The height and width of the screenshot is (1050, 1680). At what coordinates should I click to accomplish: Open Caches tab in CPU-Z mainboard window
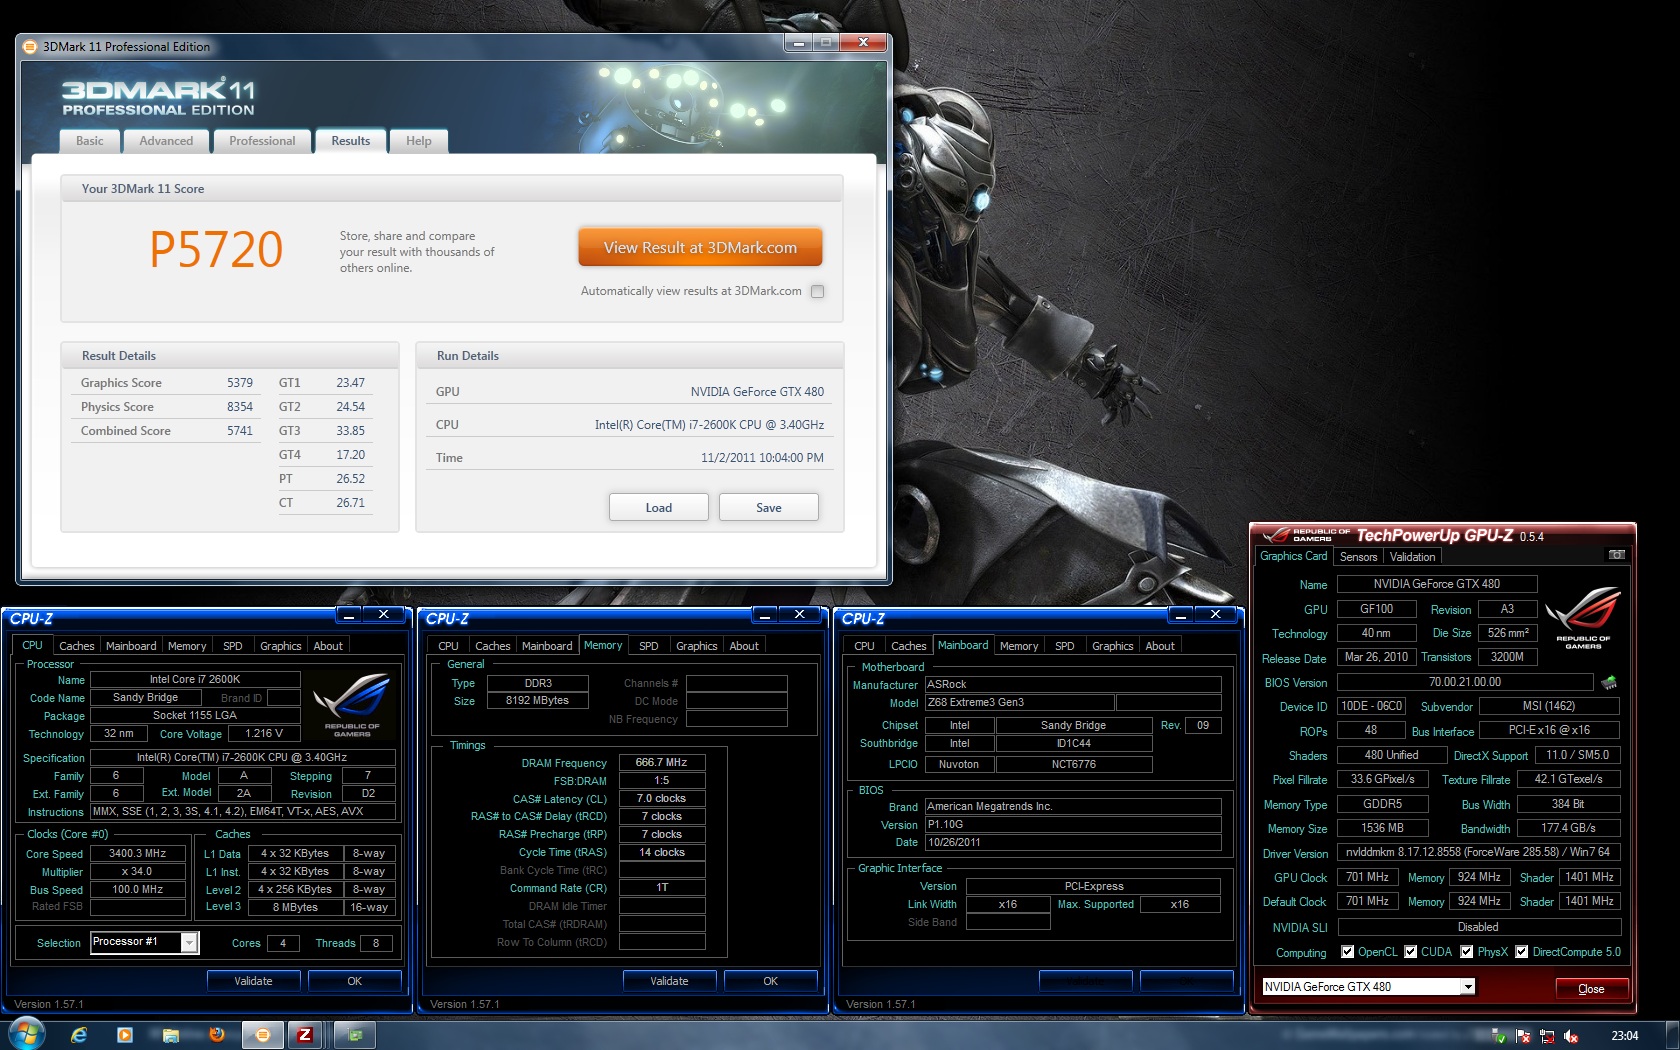pos(908,646)
